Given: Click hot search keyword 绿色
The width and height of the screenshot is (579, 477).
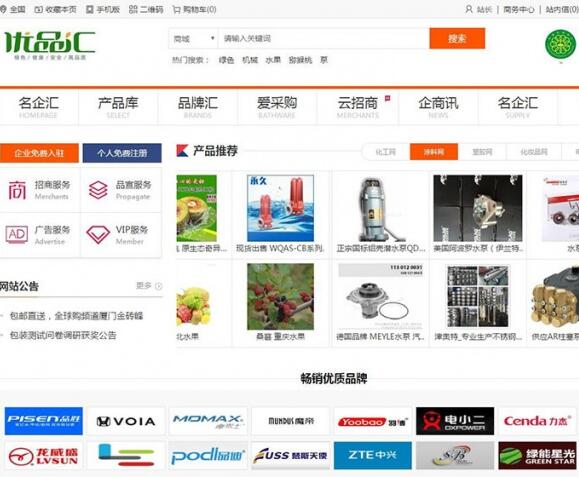Looking at the screenshot, I should coord(226,60).
